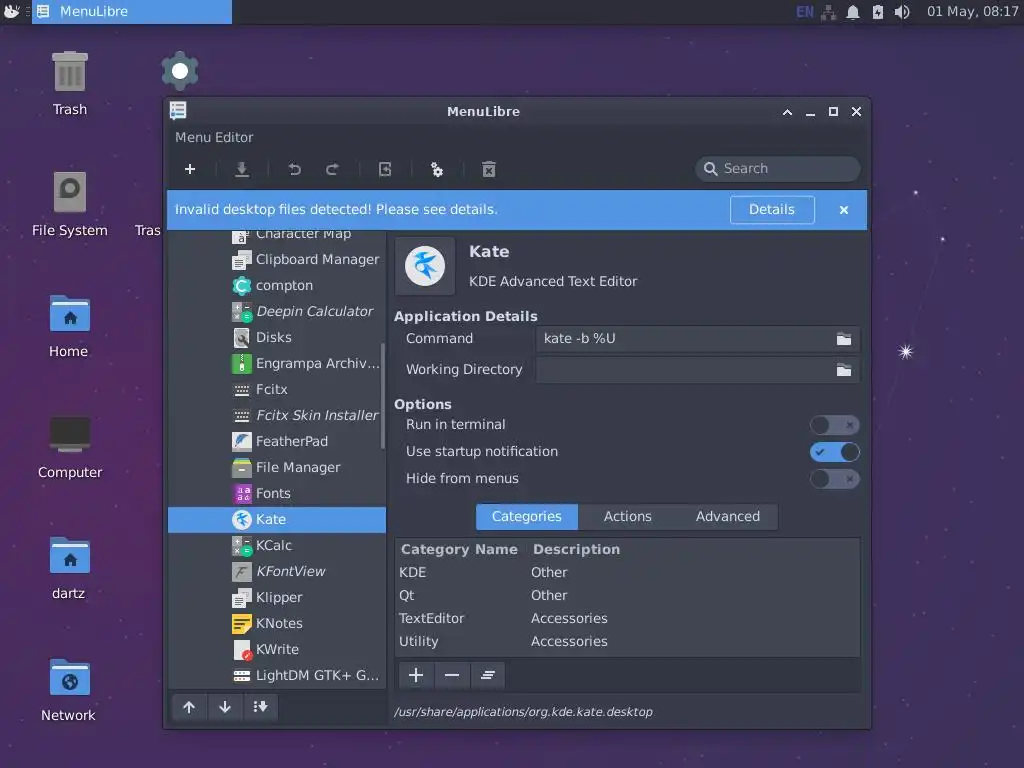The image size is (1024, 768).
Task: Click the revert launcher icon
Action: 385,169
